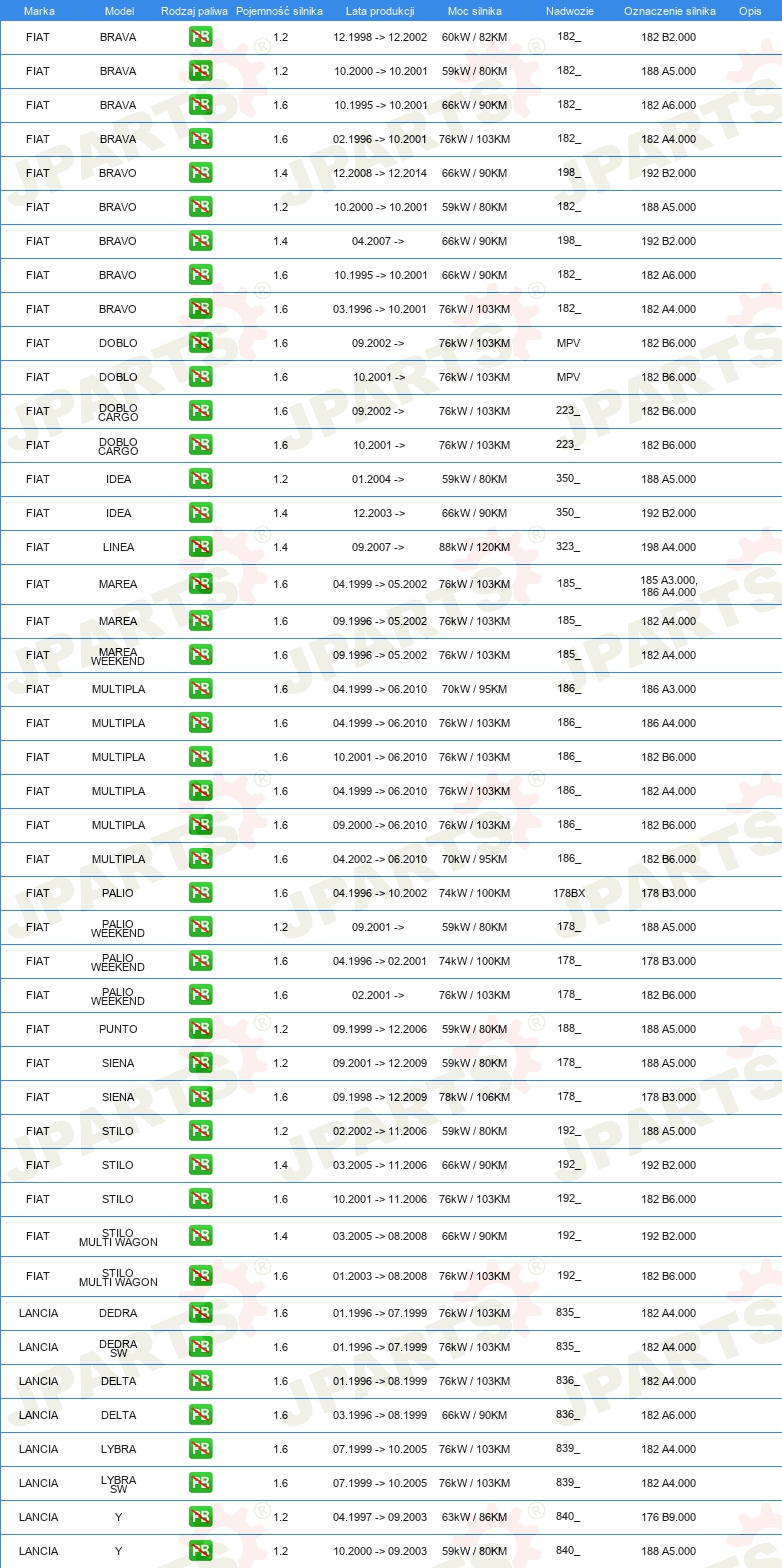
Task: Click fuel icon in MULTIPLA 182 A4.000 row
Action: (200, 791)
